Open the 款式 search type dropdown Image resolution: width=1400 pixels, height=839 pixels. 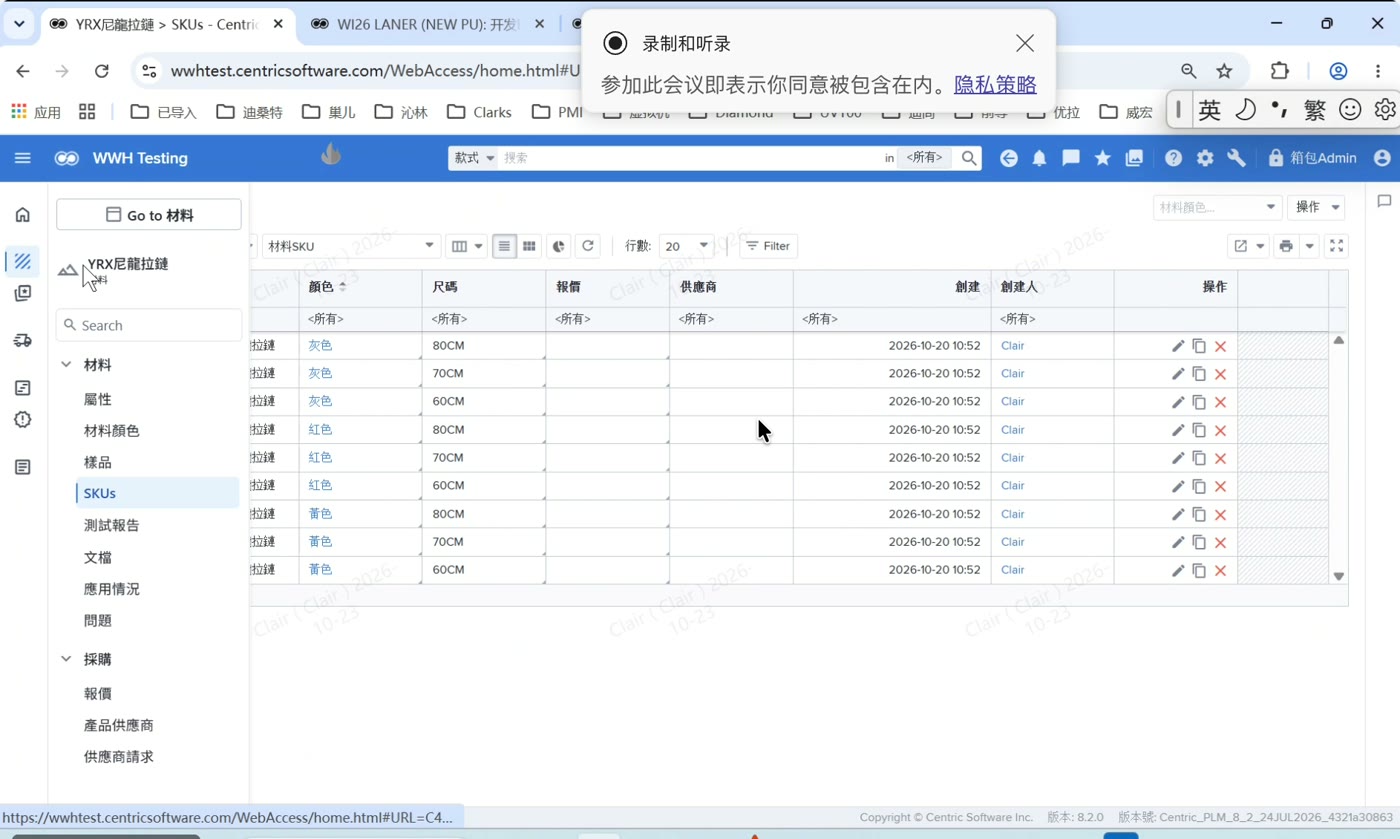click(474, 158)
